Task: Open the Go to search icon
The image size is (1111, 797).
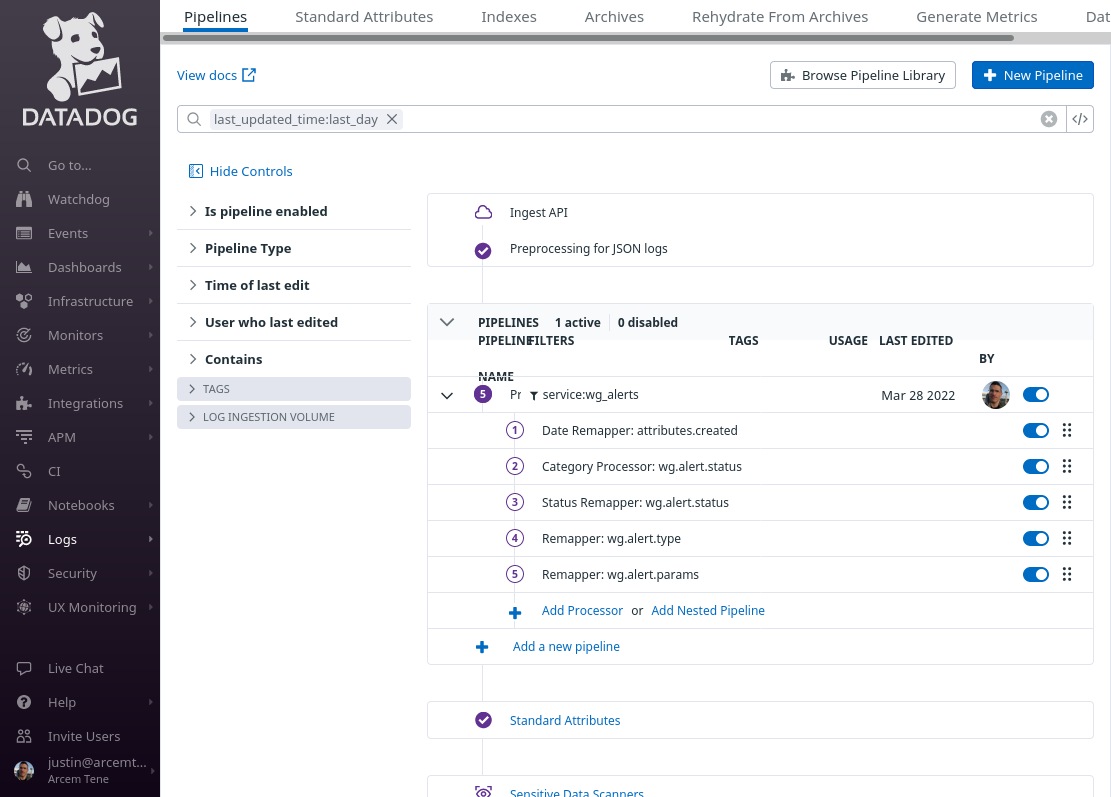Action: click(24, 165)
